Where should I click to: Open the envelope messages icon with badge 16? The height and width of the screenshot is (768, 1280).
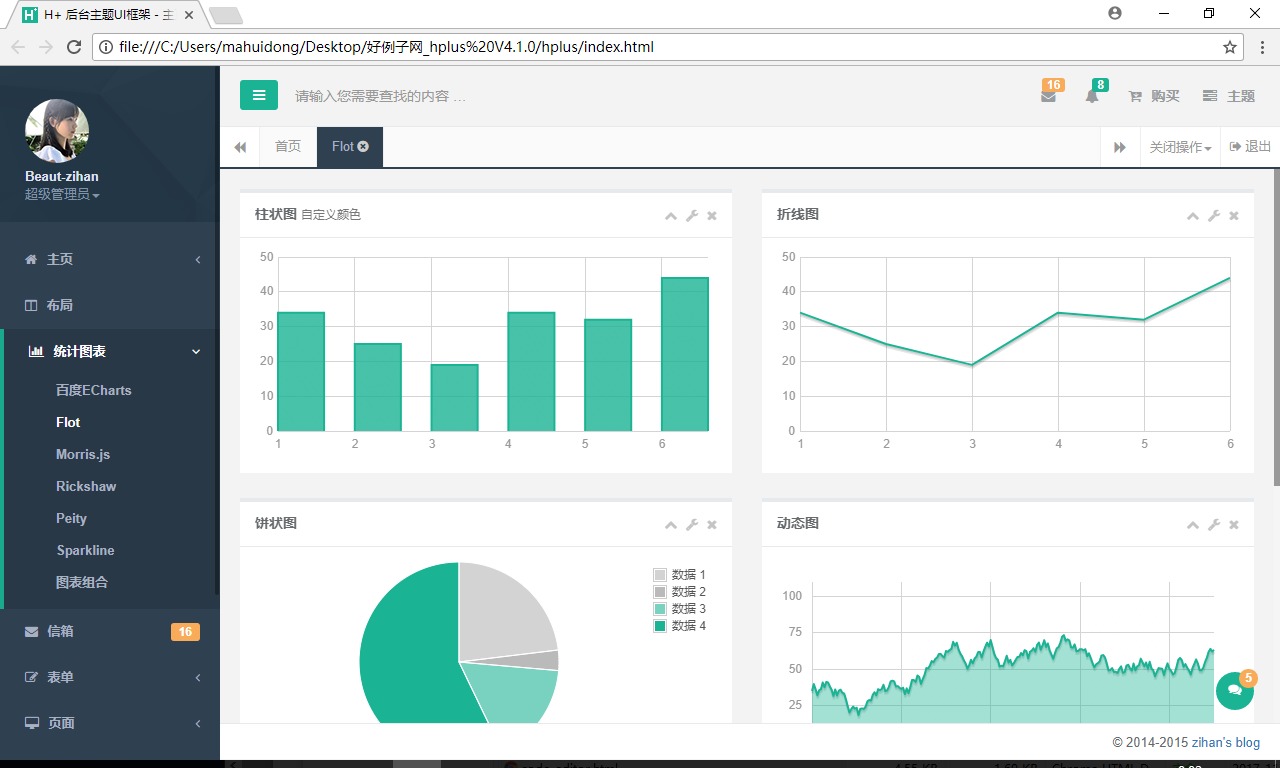1048,96
